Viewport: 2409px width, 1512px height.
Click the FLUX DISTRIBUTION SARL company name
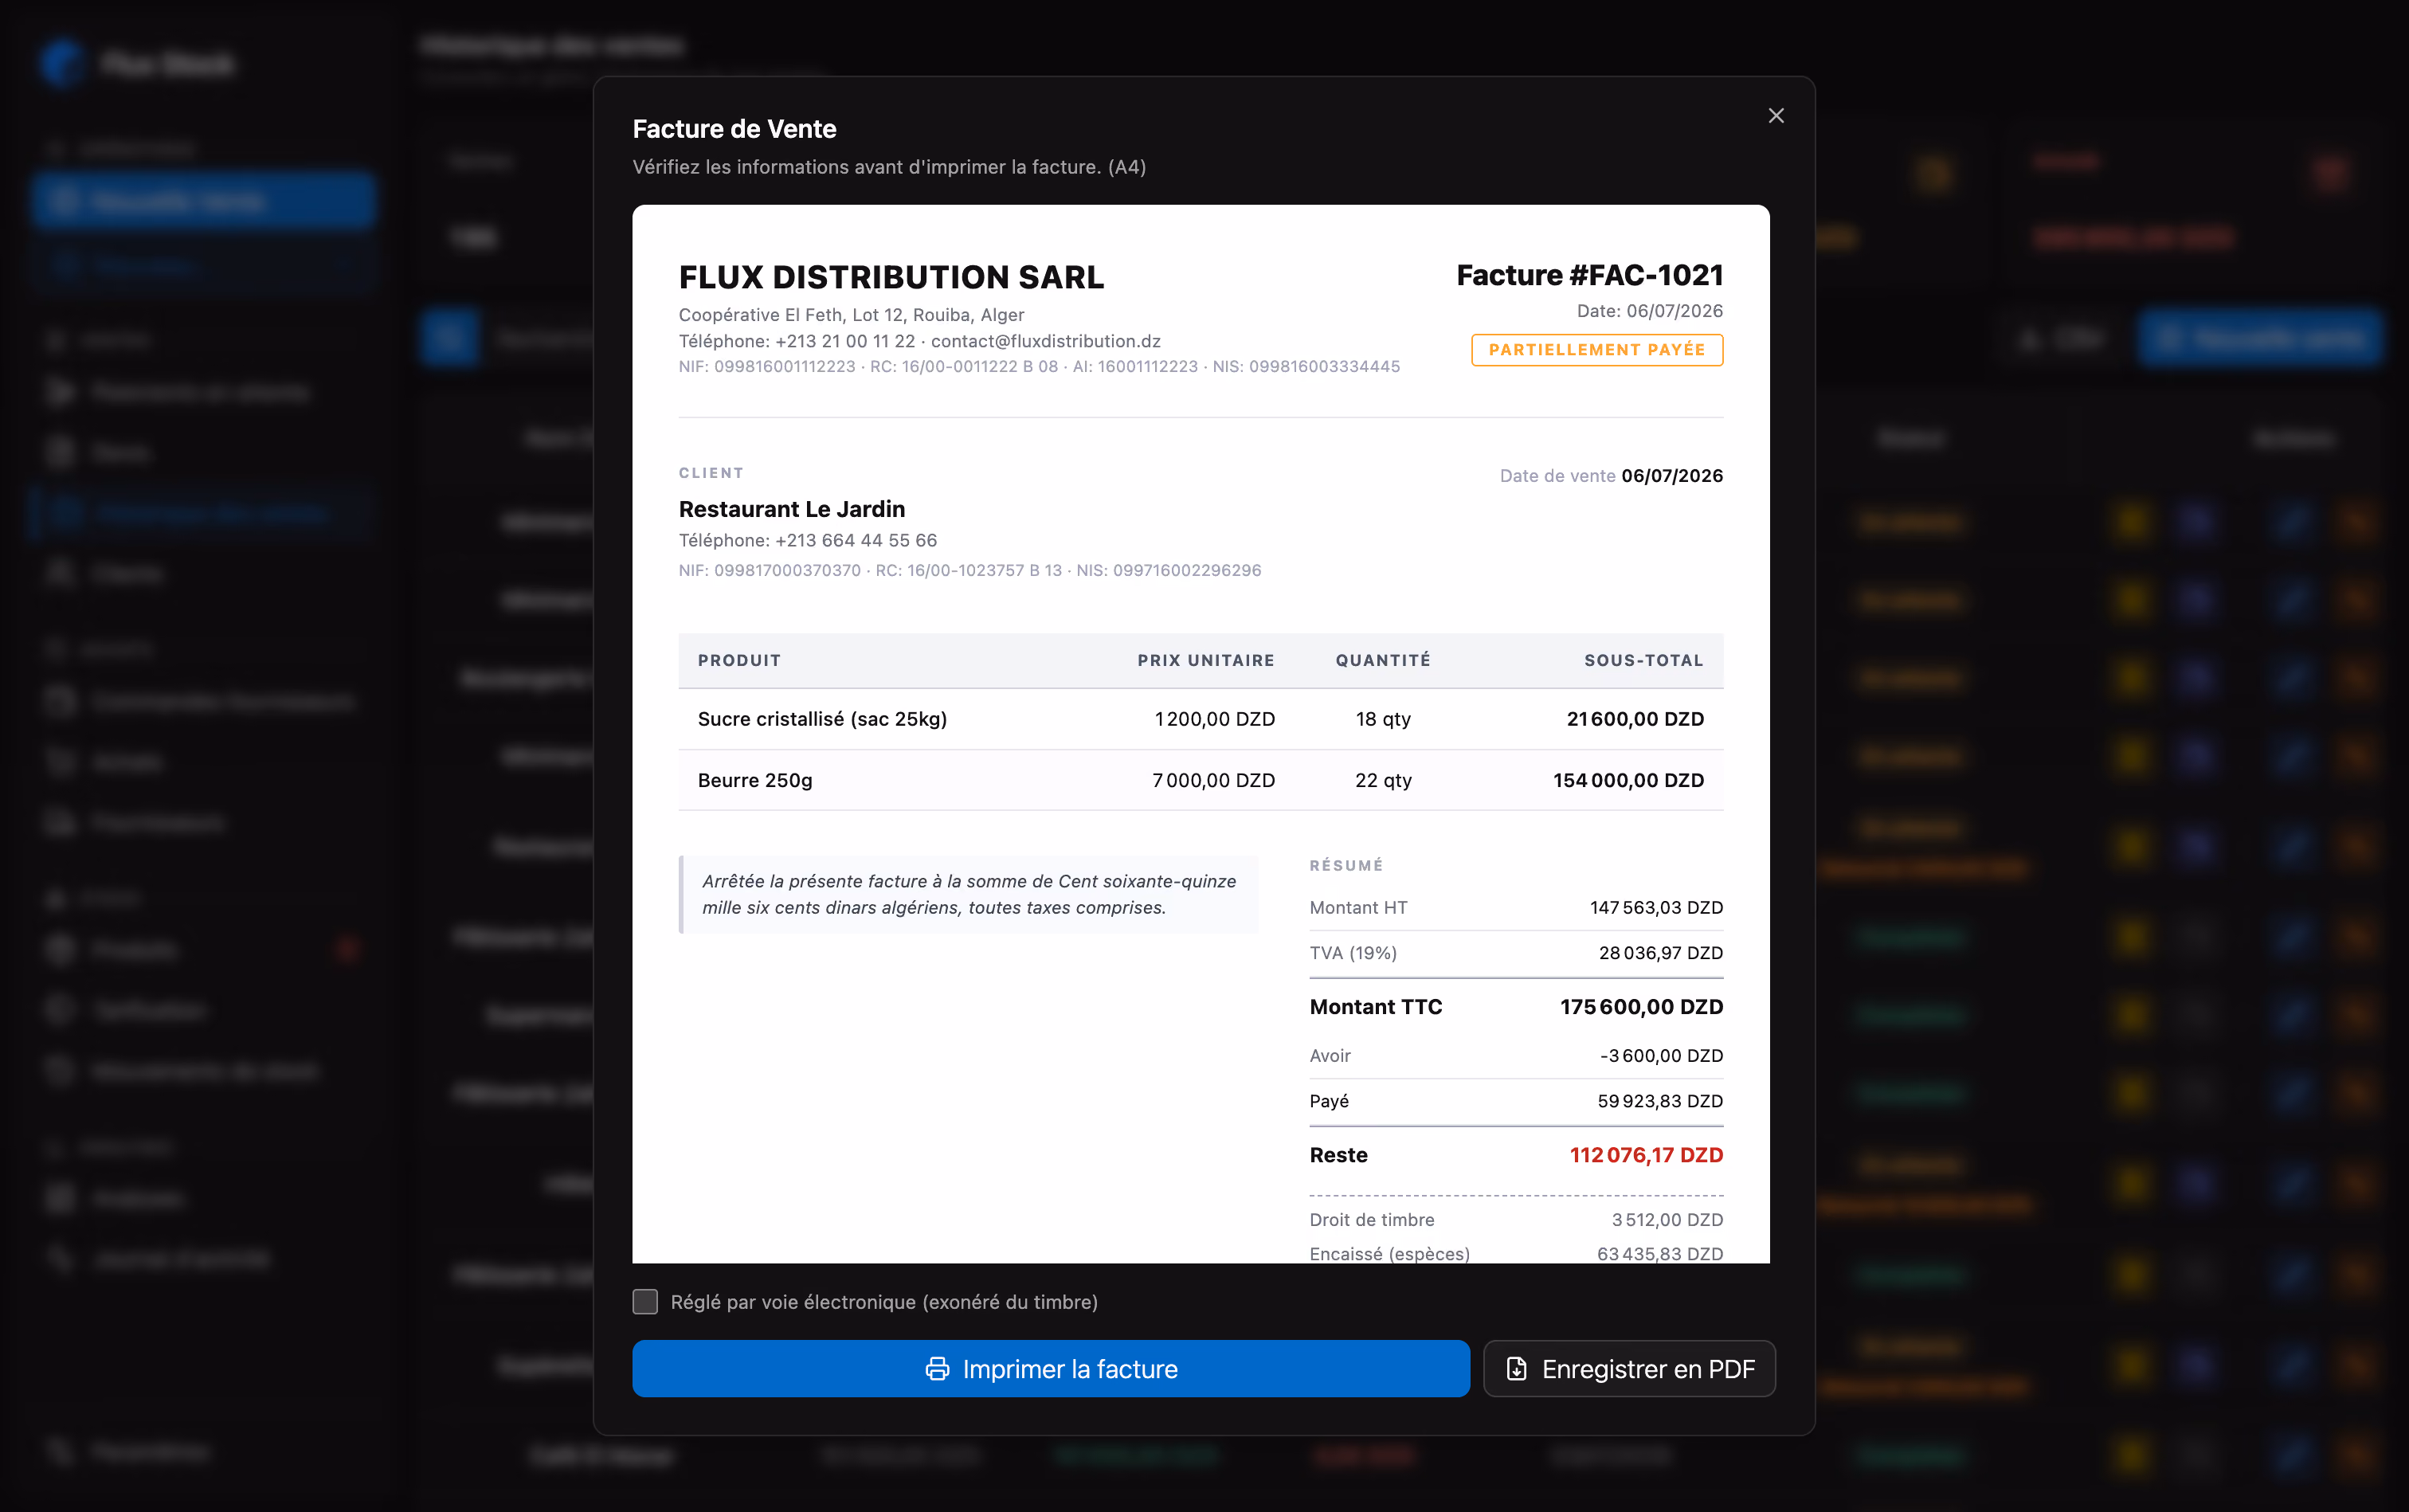(891, 277)
